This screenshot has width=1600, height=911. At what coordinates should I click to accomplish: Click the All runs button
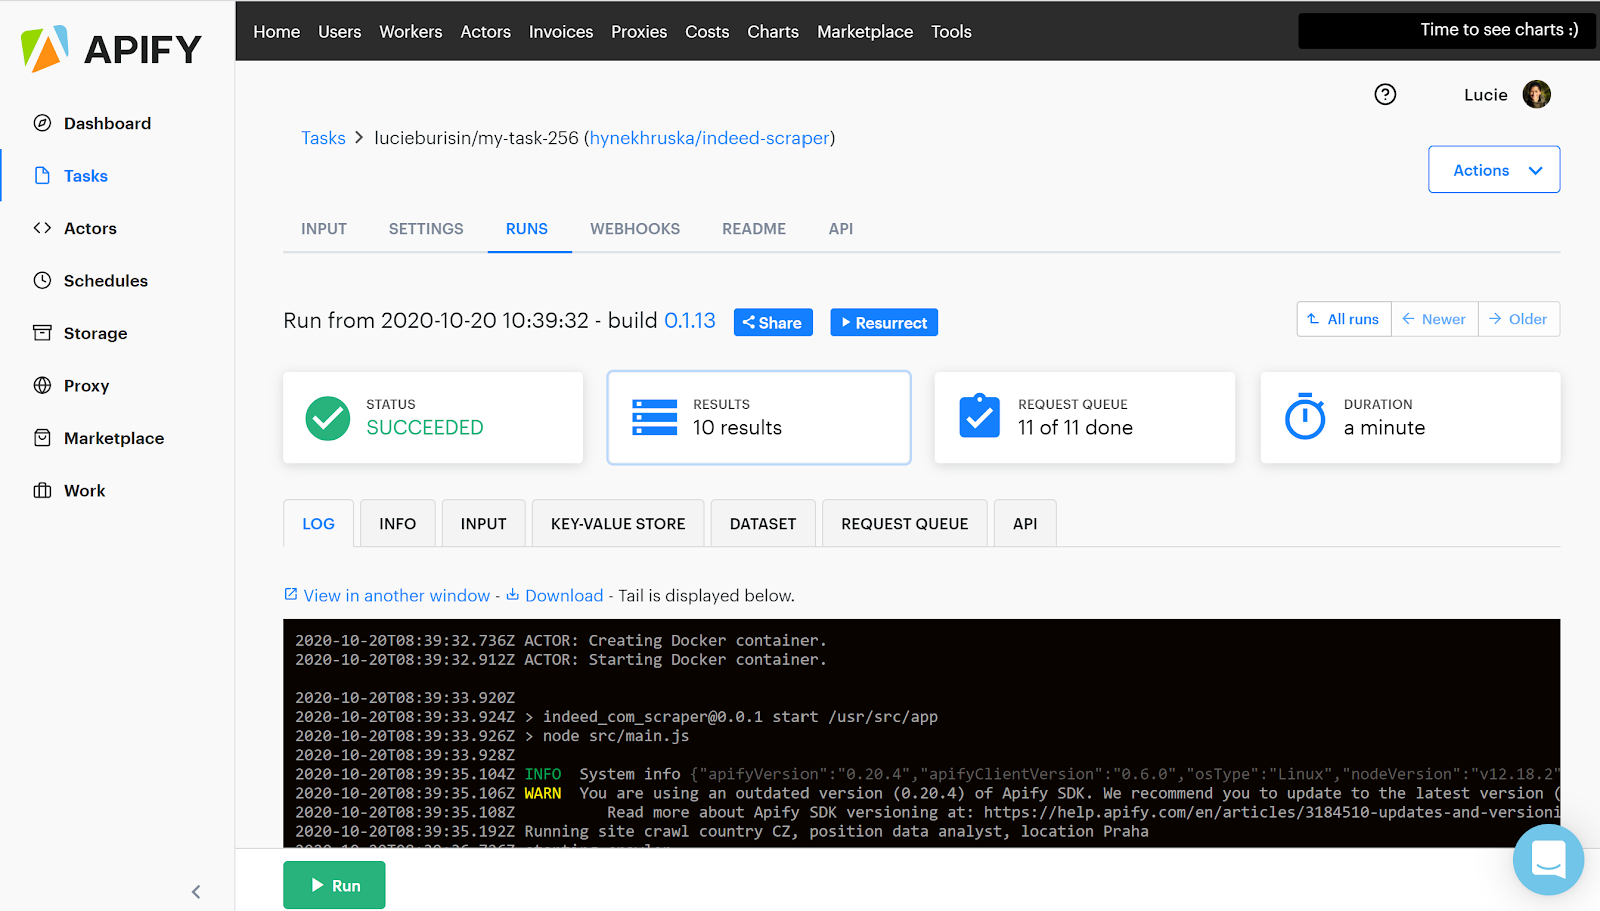(1343, 319)
